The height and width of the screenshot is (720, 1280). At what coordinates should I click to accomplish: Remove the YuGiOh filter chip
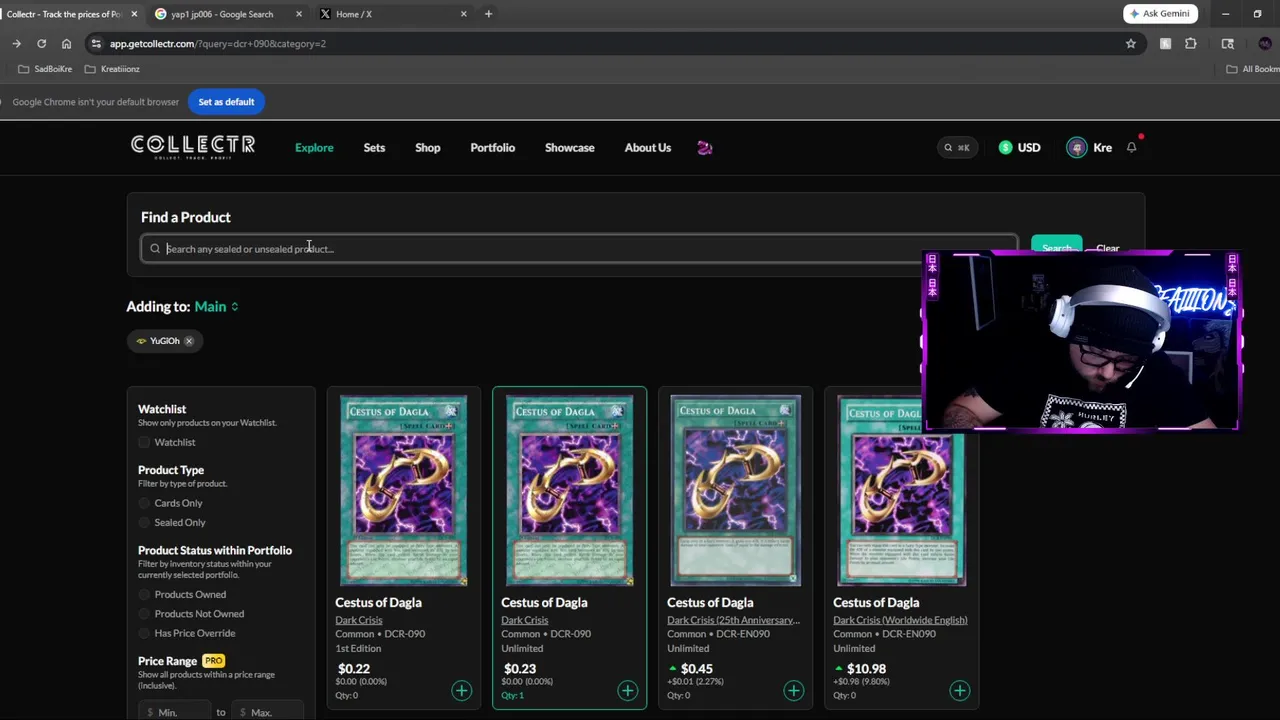point(189,341)
